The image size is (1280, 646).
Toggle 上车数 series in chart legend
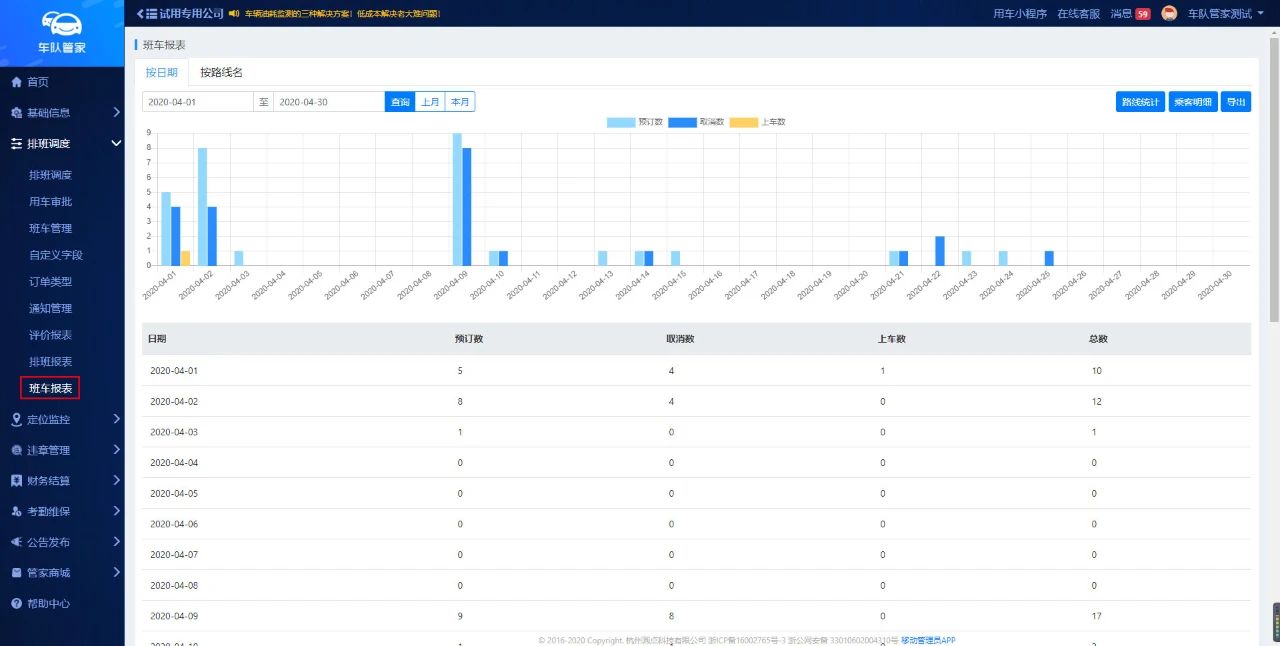(743, 122)
